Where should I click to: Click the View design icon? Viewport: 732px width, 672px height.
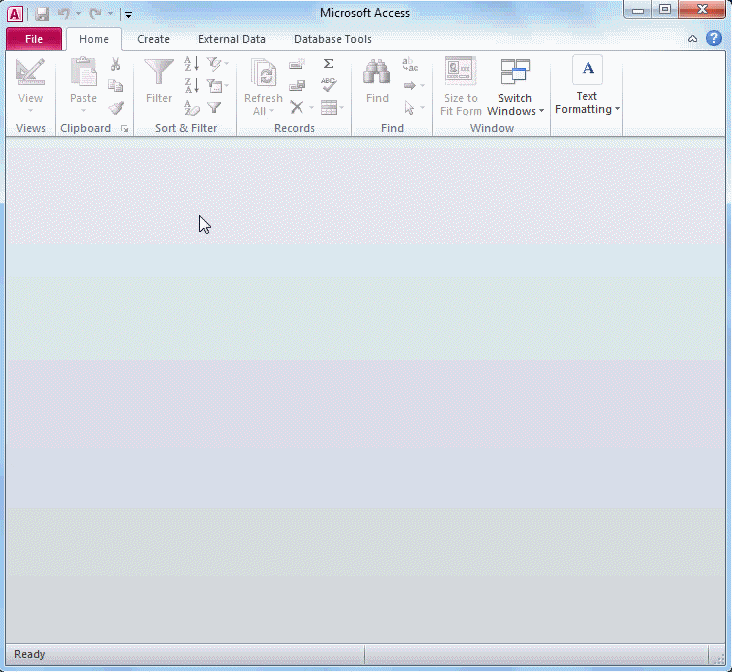tap(30, 72)
